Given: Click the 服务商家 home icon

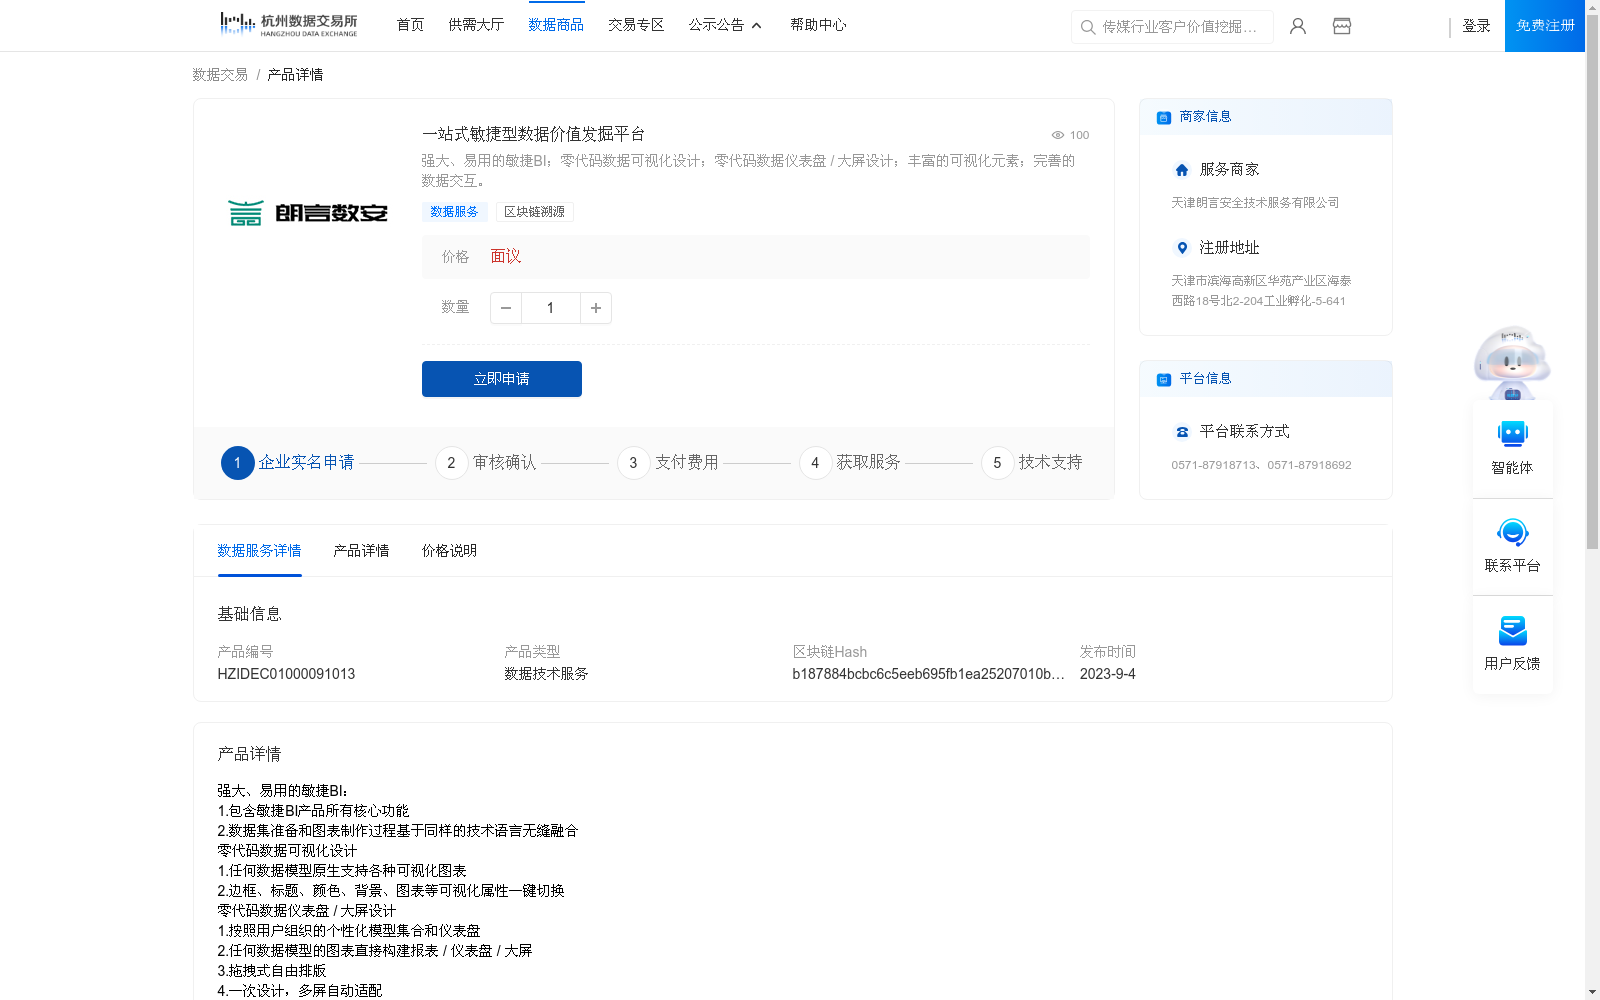Looking at the screenshot, I should pyautogui.click(x=1182, y=170).
